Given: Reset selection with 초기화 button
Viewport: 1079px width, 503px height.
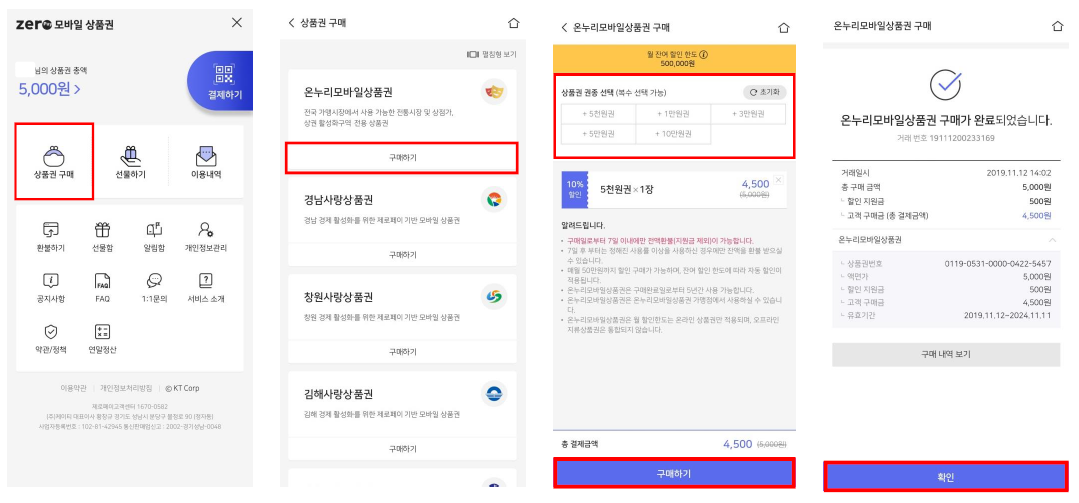Looking at the screenshot, I should coord(765,92).
